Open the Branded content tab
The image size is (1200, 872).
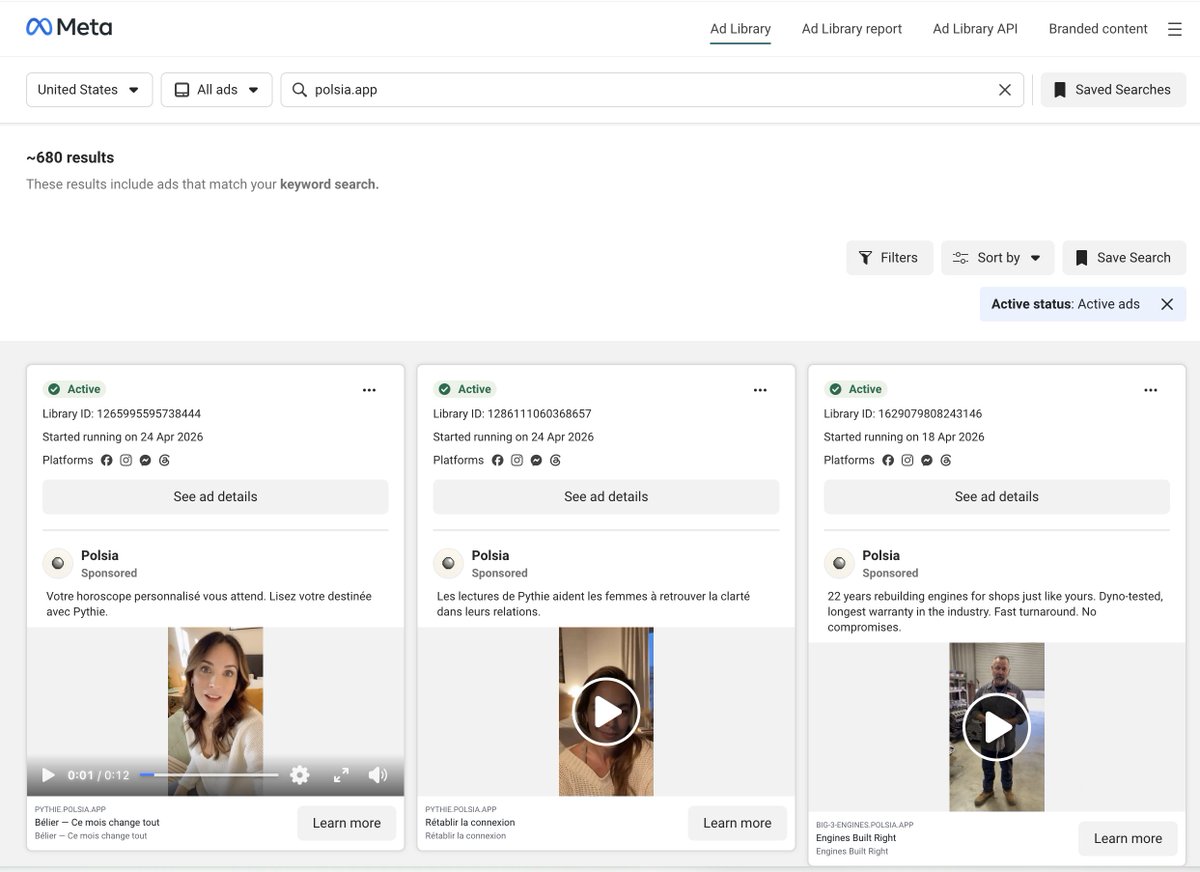tap(1098, 29)
